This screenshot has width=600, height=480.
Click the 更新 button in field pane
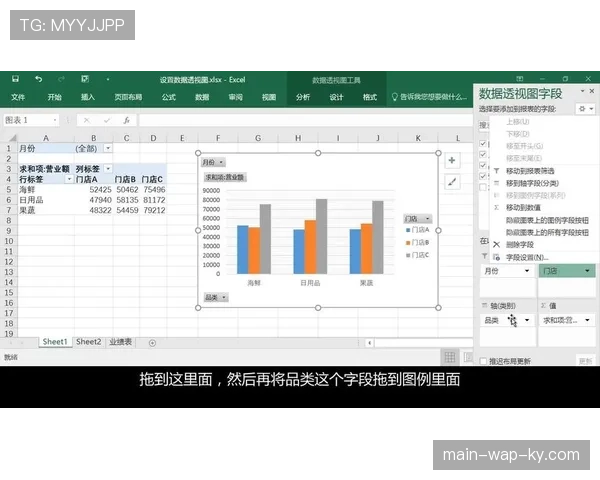585,361
